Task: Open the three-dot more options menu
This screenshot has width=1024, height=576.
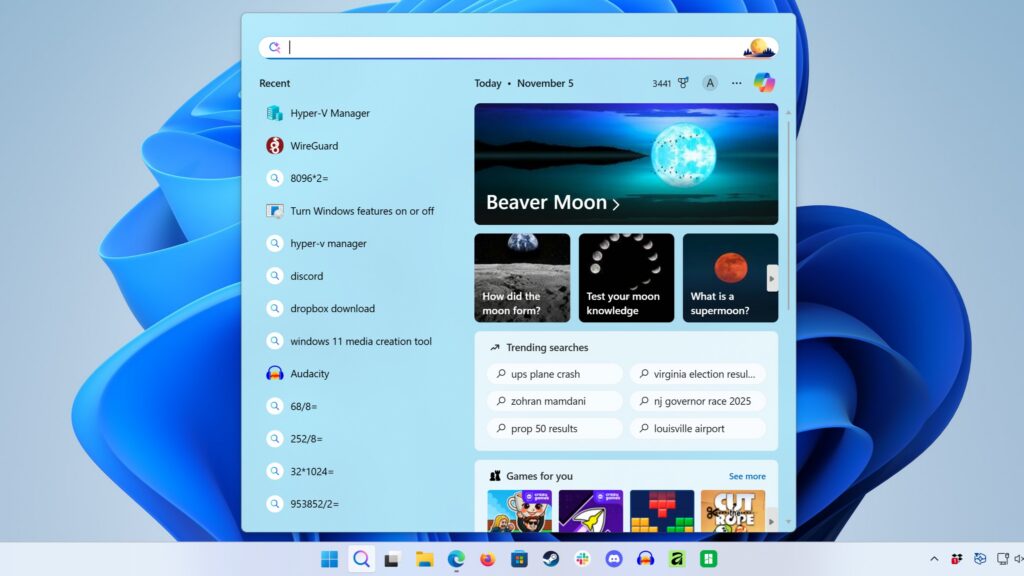Action: [x=737, y=83]
